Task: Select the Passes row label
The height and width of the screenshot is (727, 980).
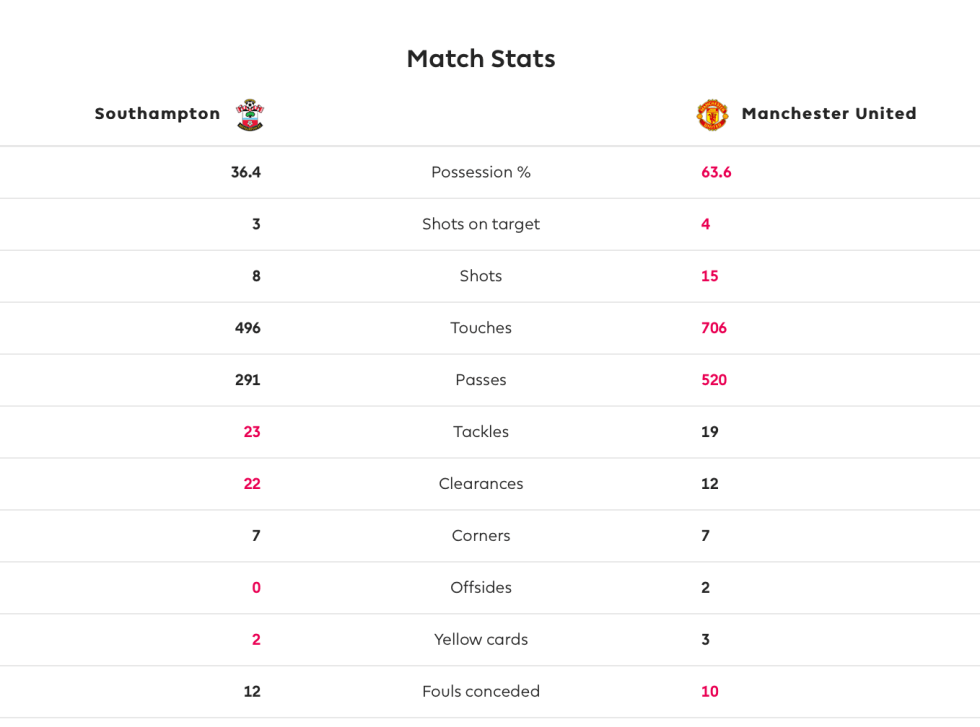Action: coord(481,380)
